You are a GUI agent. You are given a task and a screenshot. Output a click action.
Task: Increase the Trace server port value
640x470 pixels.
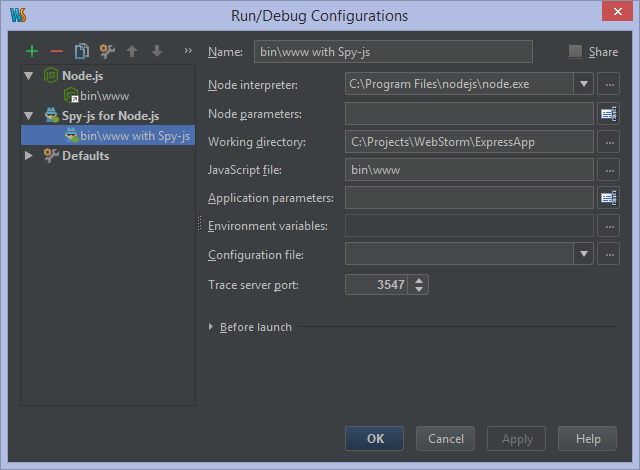(x=419, y=280)
